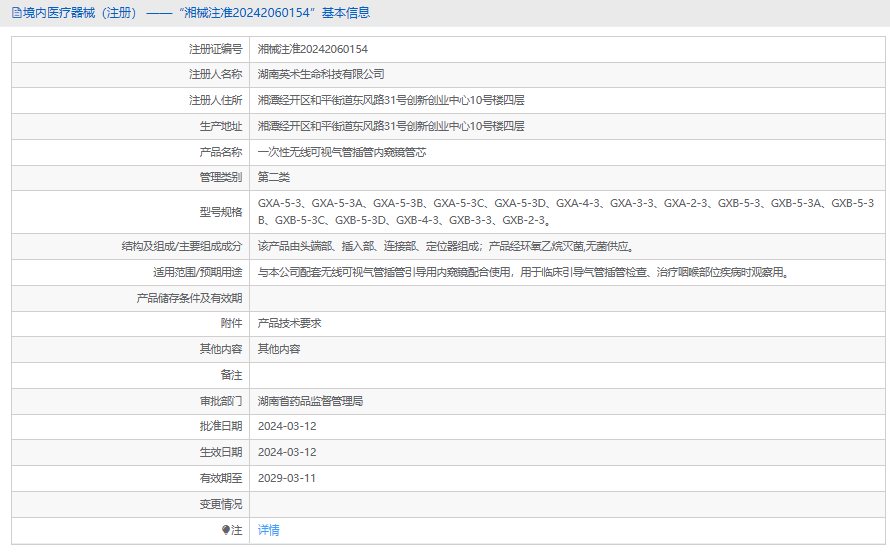The width and height of the screenshot is (890, 554).
Task: Select the model list starting GXA-5-3
Action: coord(566,212)
